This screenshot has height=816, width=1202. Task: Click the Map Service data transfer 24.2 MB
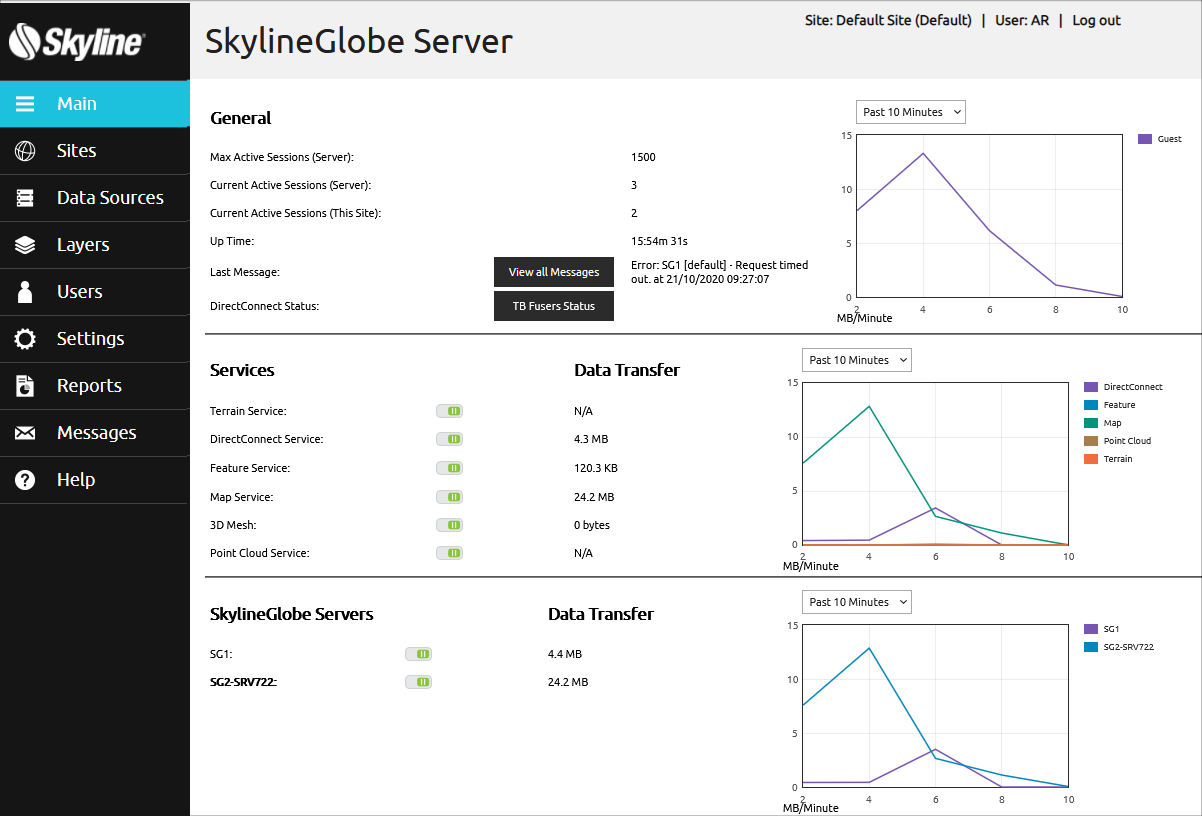pyautogui.click(x=594, y=497)
